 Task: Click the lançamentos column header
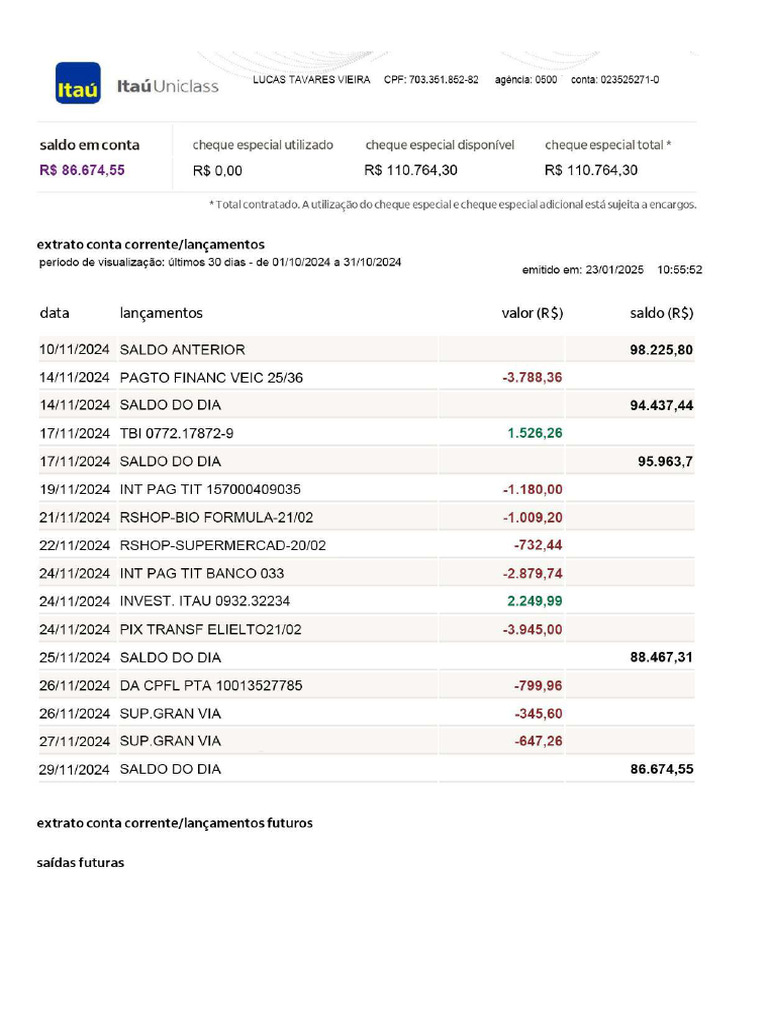pyautogui.click(x=161, y=313)
